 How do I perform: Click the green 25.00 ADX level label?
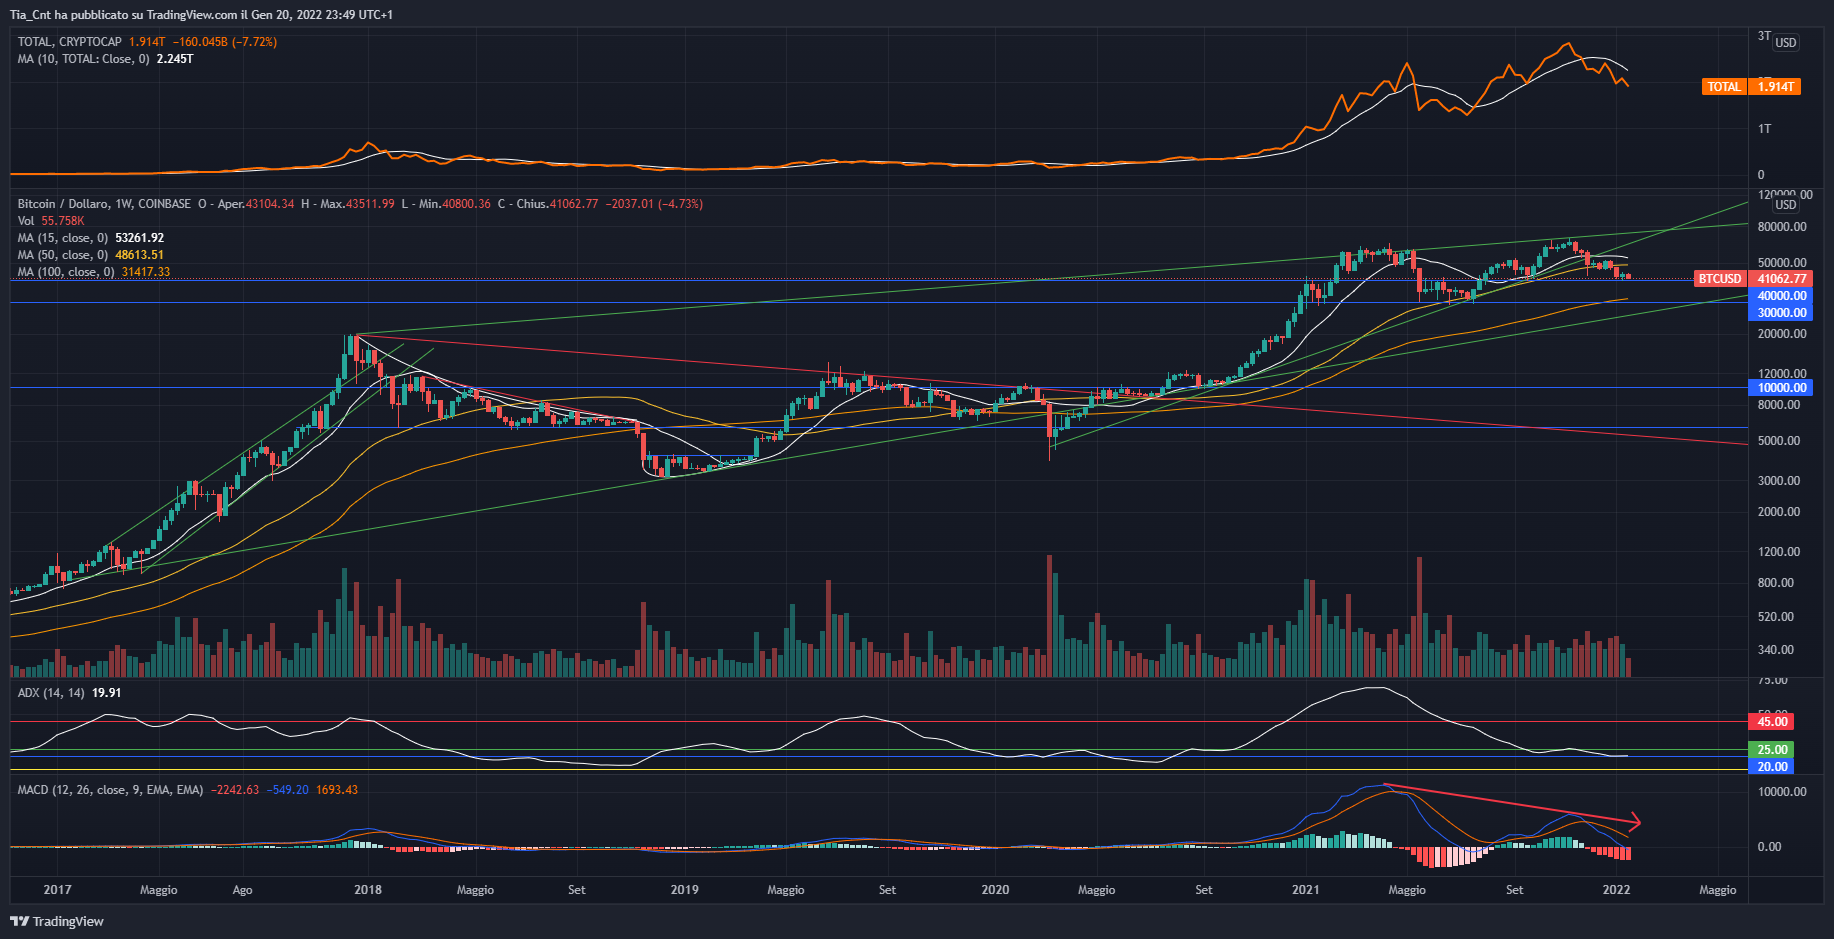click(1771, 750)
